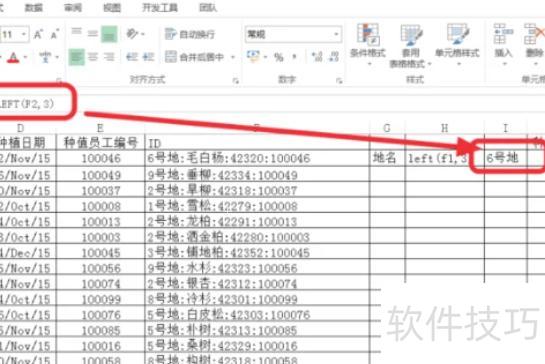Image resolution: width=545 pixels, height=364 pixels.
Task: Open the 合并后居中 dropdown arrow
Action: coord(233,57)
